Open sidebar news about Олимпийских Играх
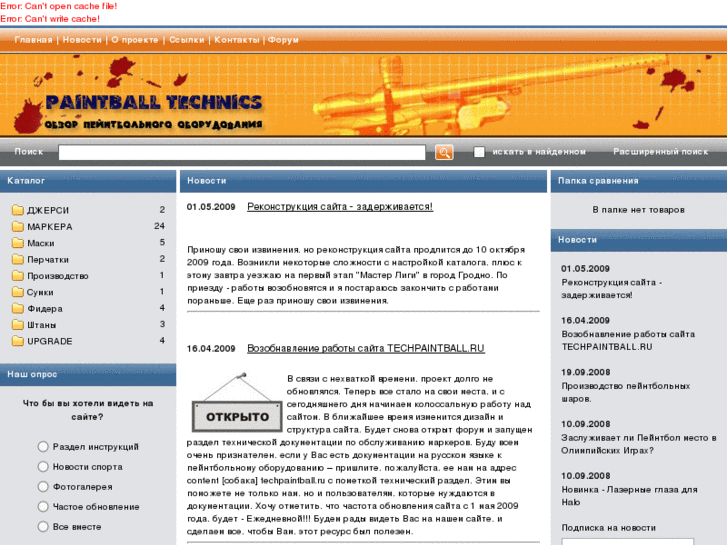Screen dimensions: 727x545 click(x=638, y=444)
